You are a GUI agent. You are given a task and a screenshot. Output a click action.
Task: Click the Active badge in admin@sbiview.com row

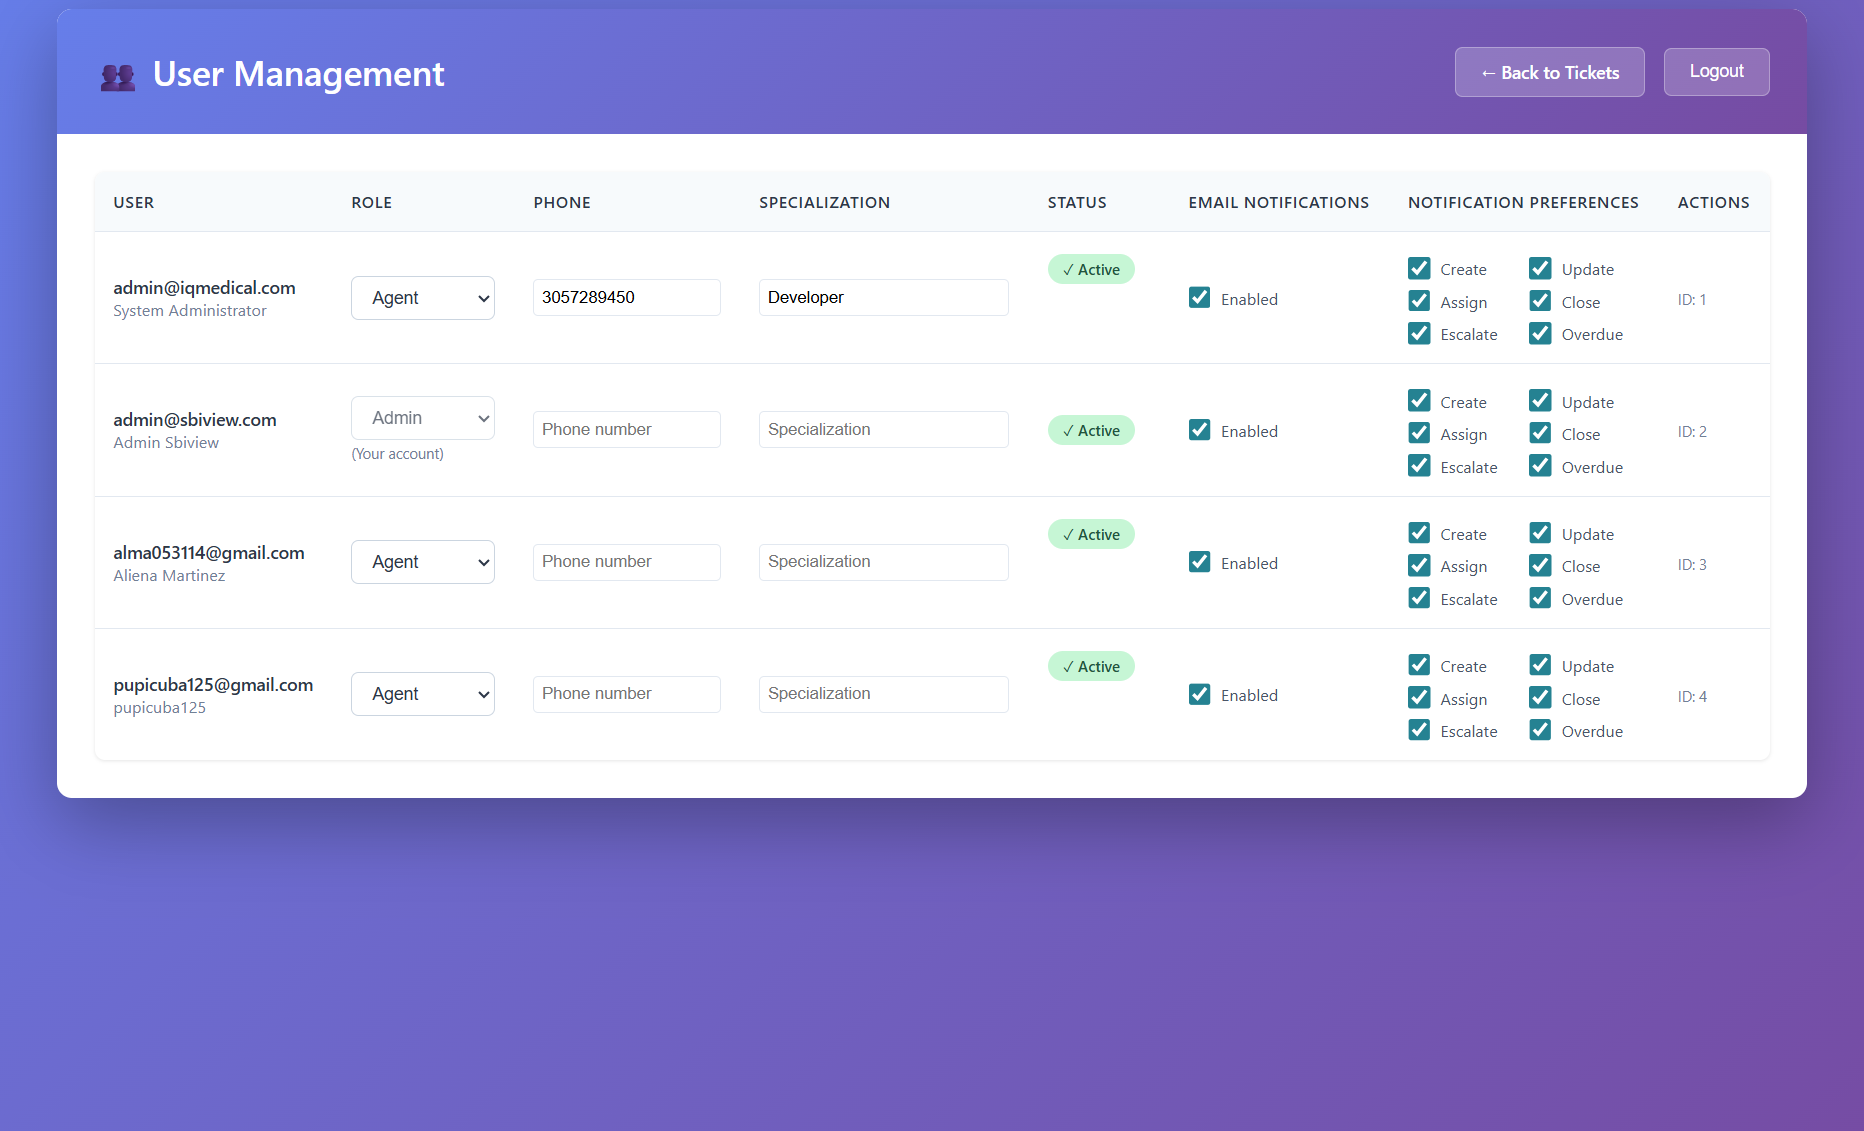(x=1090, y=430)
